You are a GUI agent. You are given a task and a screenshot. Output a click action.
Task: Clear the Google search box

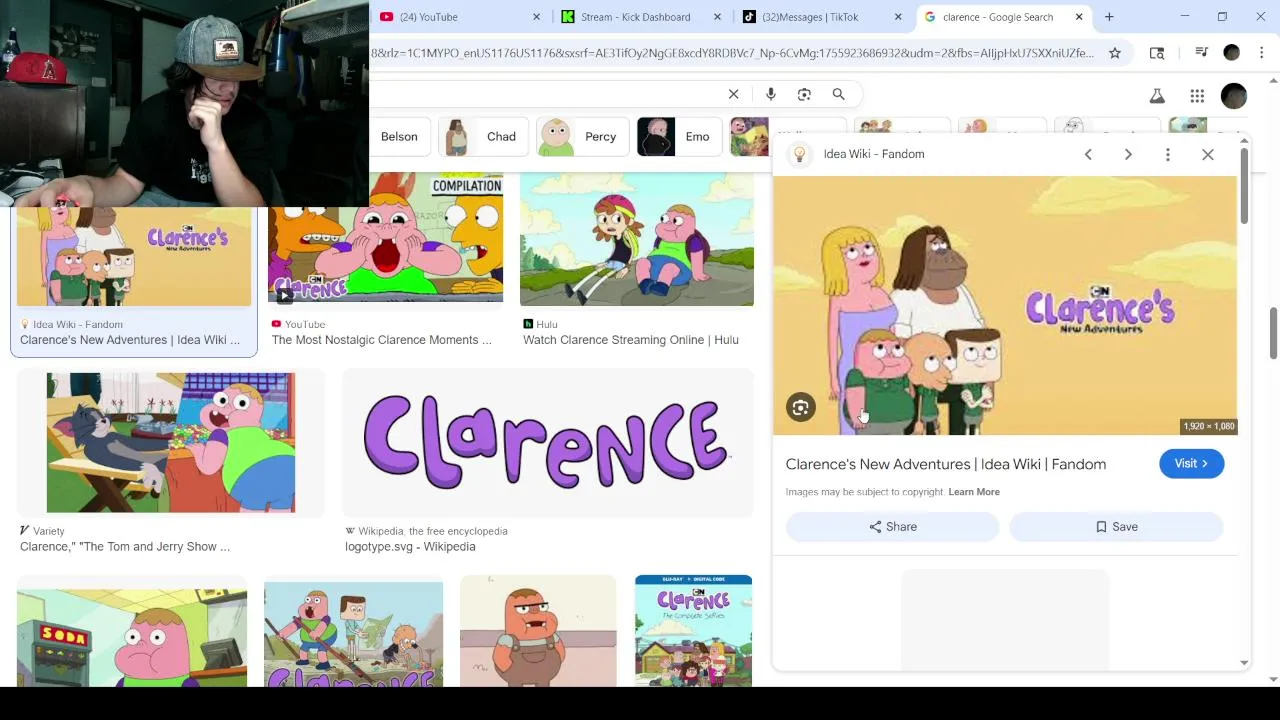pos(733,94)
